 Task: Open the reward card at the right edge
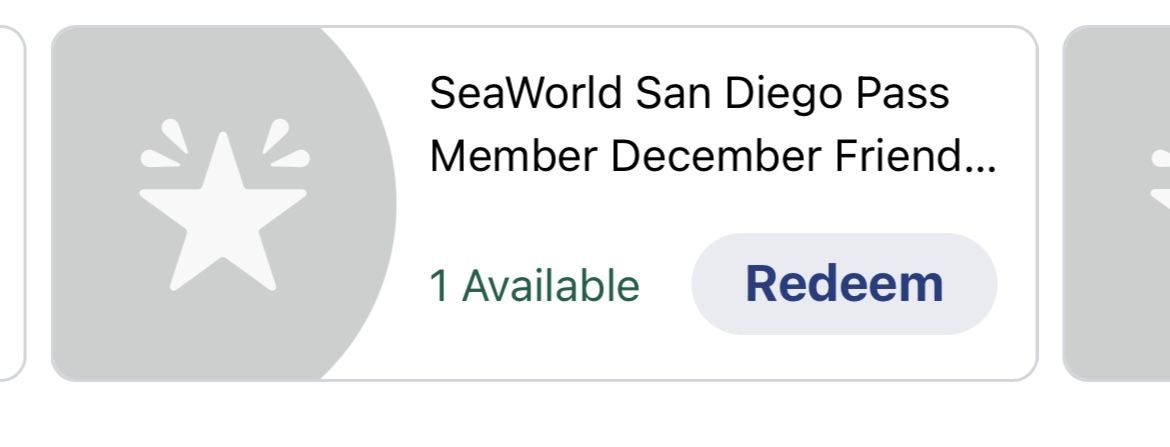pyautogui.click(x=1116, y=204)
